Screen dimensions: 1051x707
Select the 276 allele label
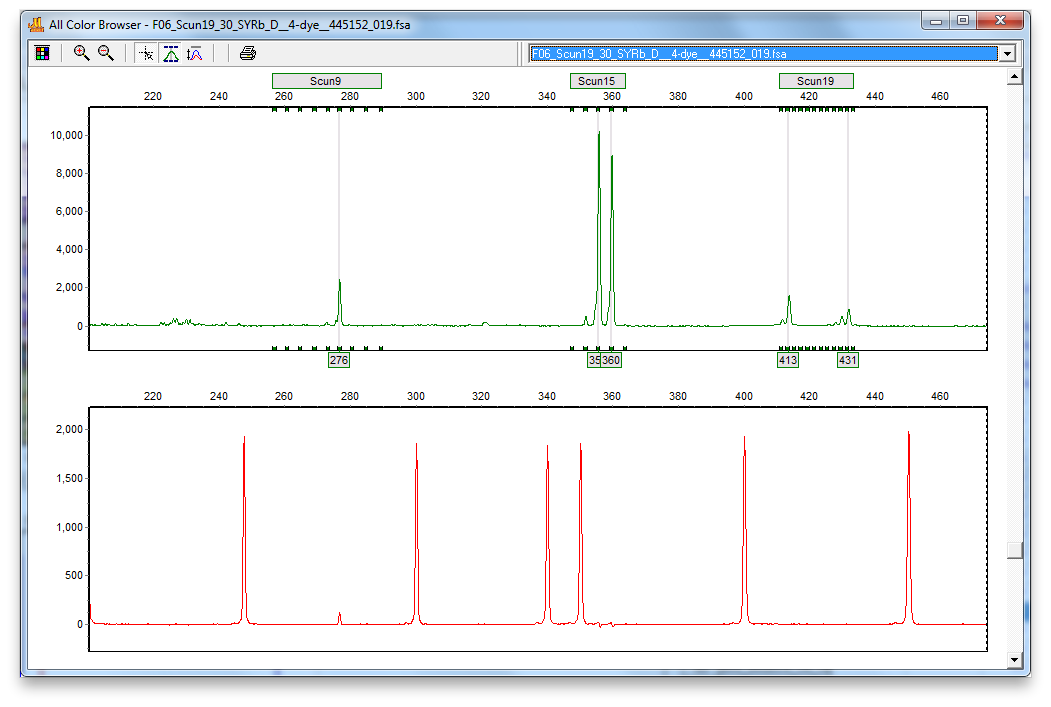(339, 360)
